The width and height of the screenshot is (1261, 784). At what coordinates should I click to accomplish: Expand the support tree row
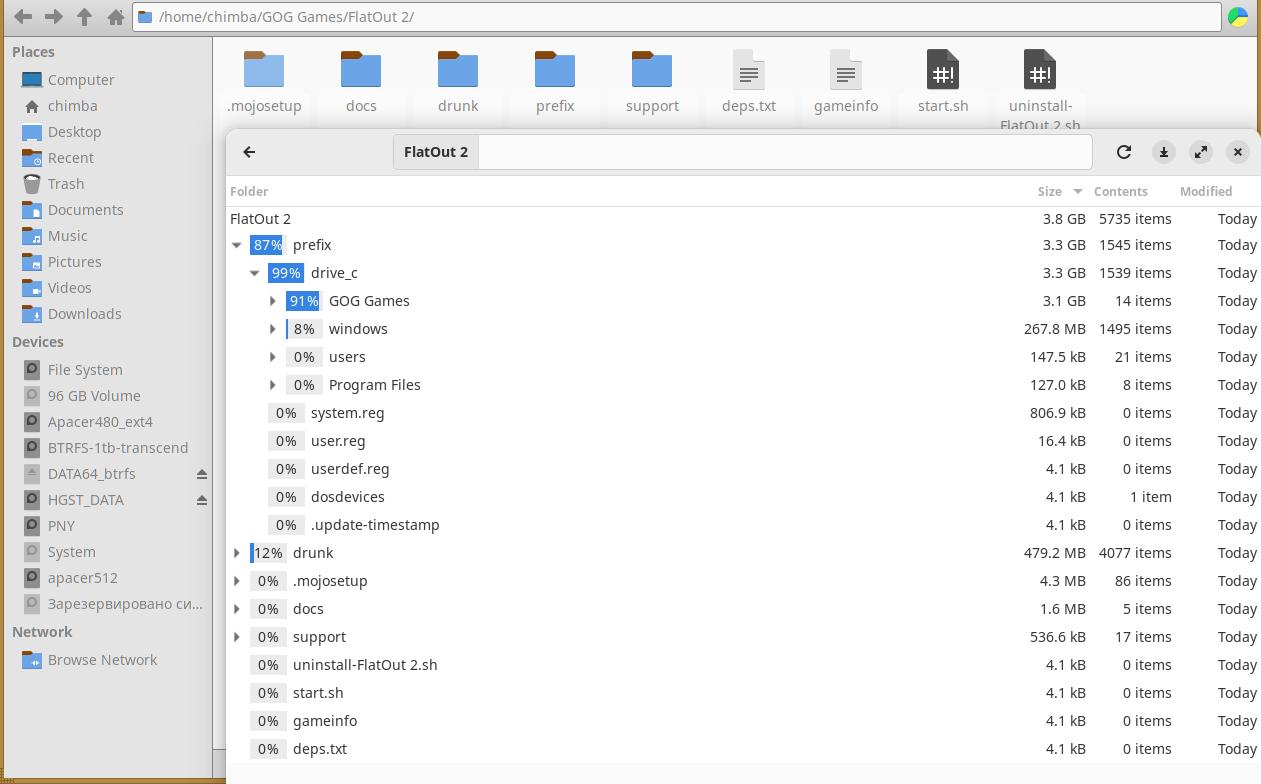(237, 637)
